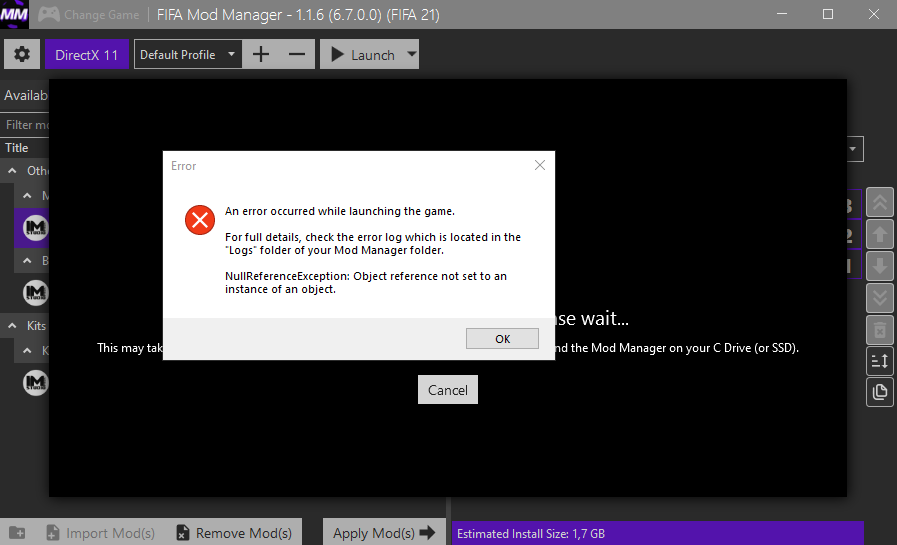The image size is (897, 545).
Task: Launch the game with the Launch button
Action: (x=363, y=54)
